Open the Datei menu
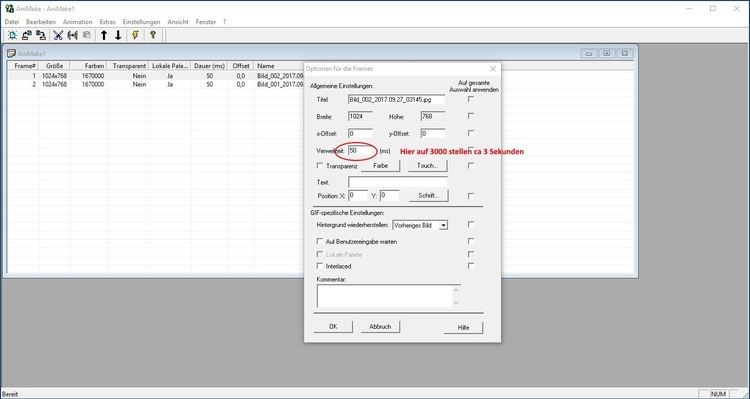This screenshot has width=750, height=399. 12,22
